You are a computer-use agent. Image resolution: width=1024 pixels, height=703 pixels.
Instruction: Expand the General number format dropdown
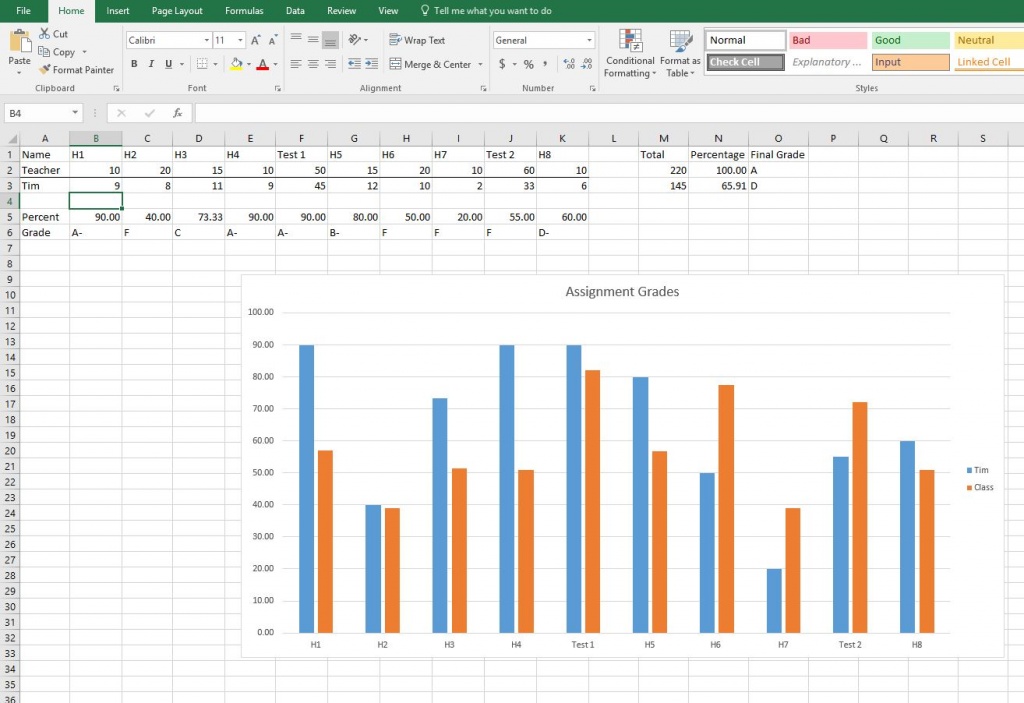coord(589,40)
